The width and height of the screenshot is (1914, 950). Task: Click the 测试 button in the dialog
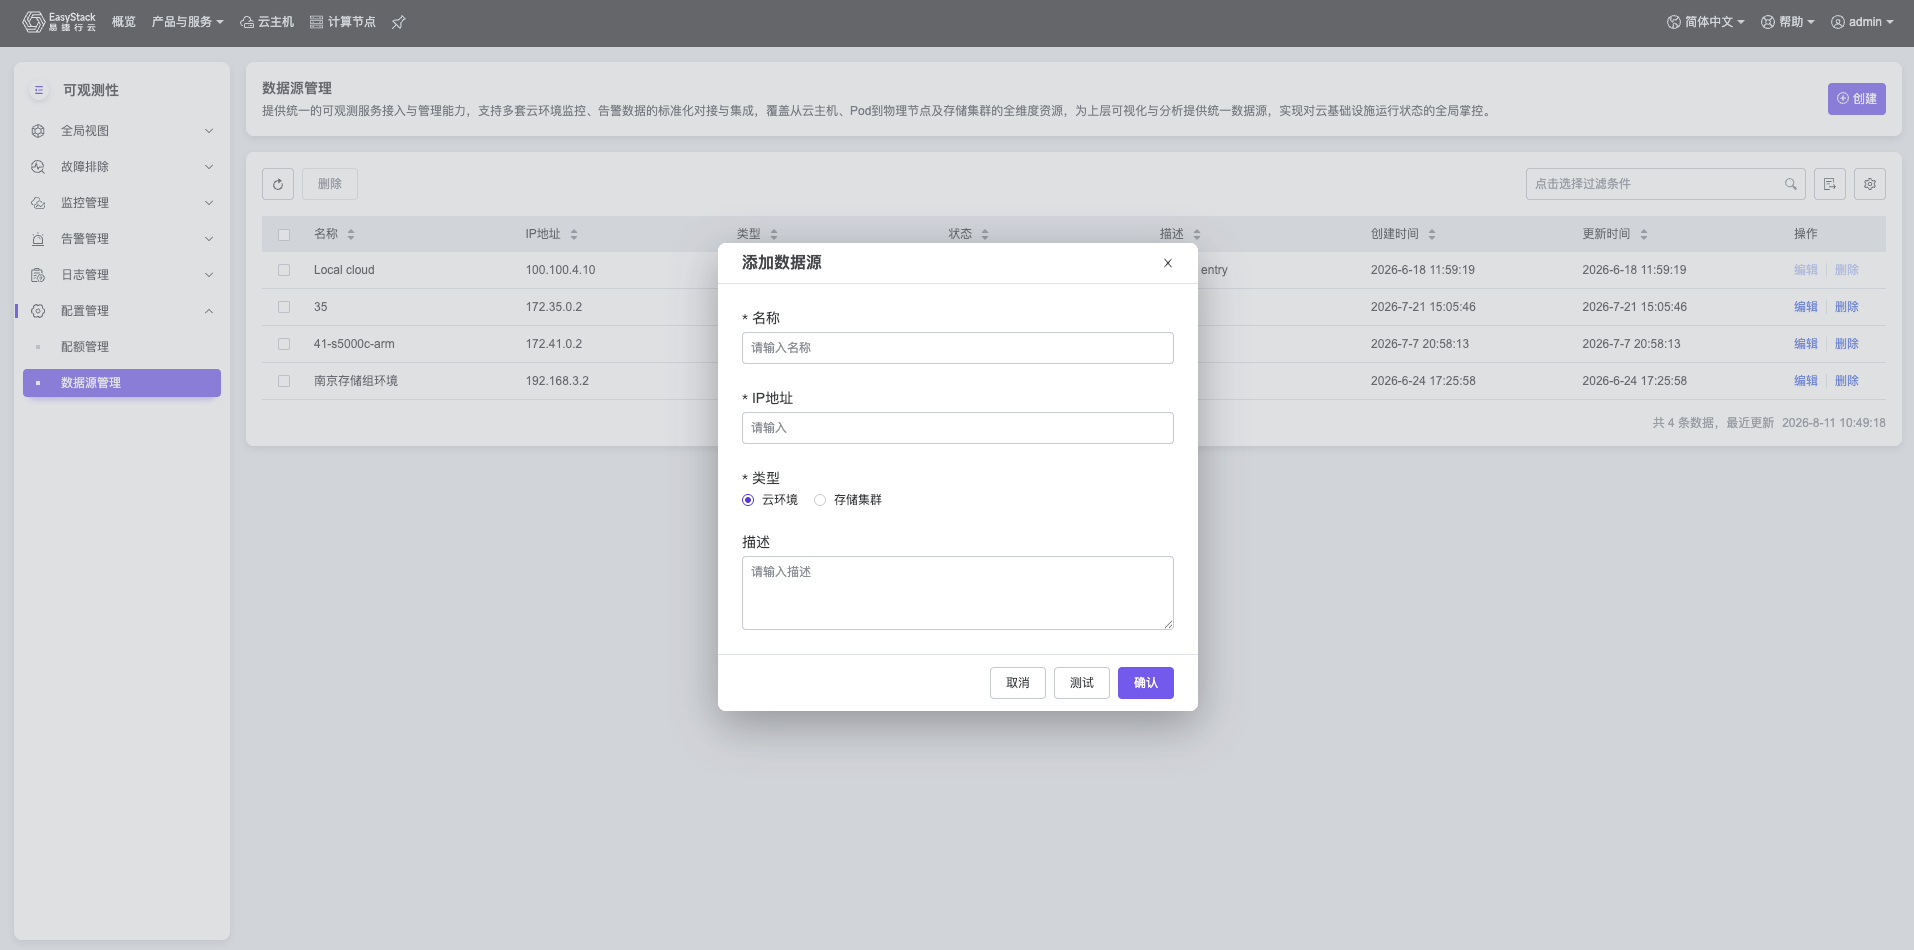tap(1082, 683)
